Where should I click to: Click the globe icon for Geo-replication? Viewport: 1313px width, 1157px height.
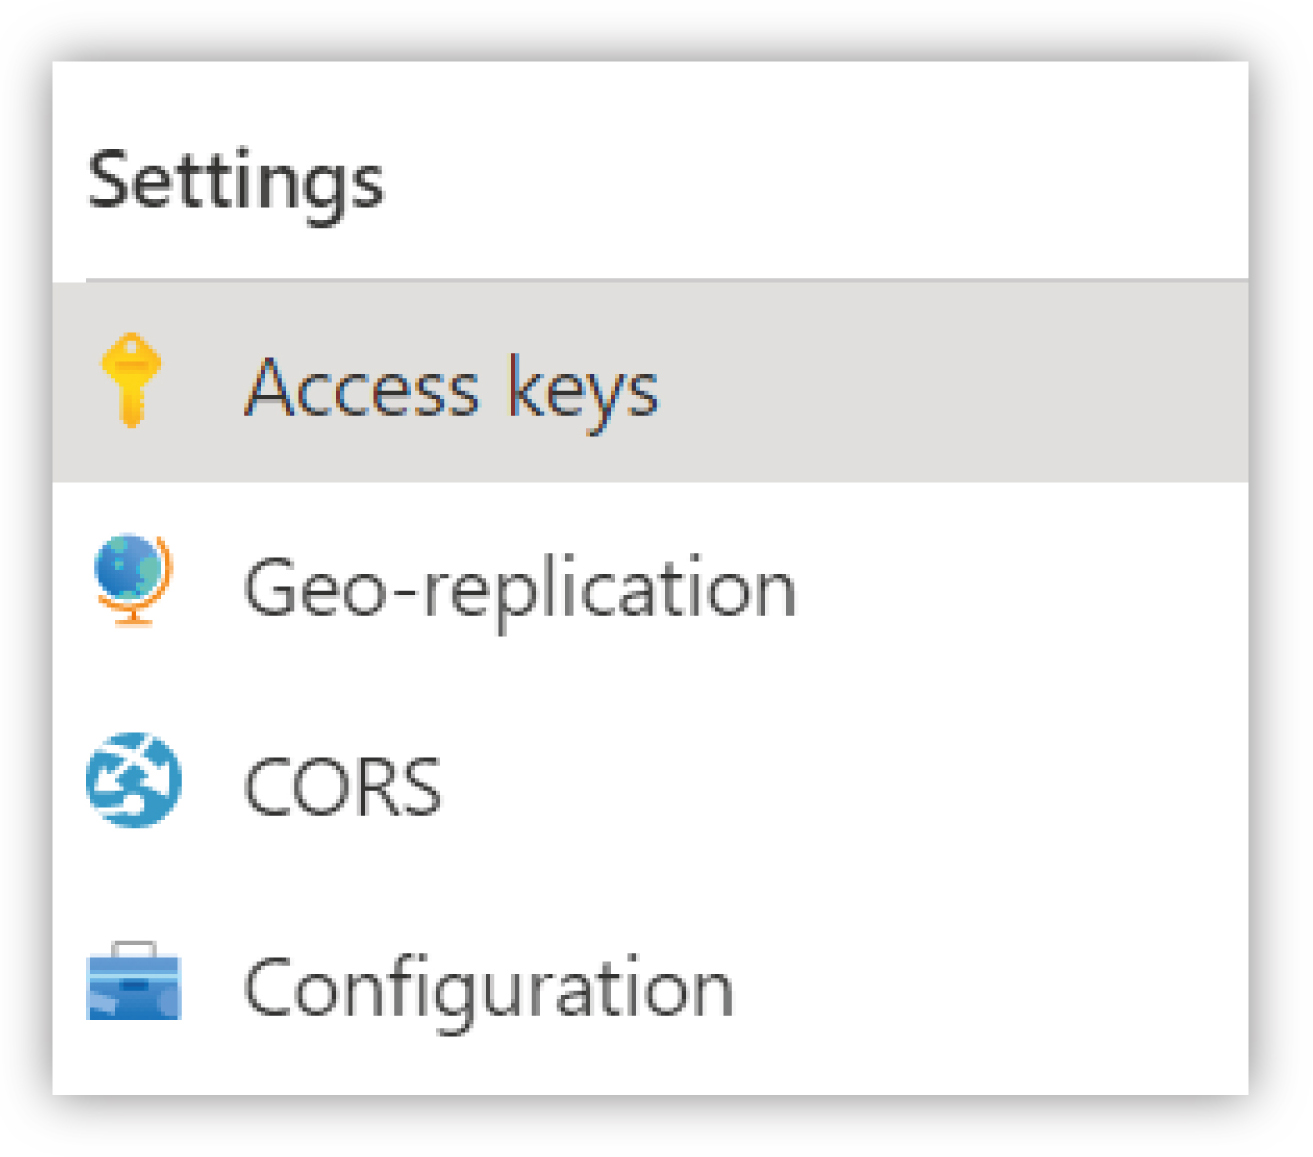(132, 581)
